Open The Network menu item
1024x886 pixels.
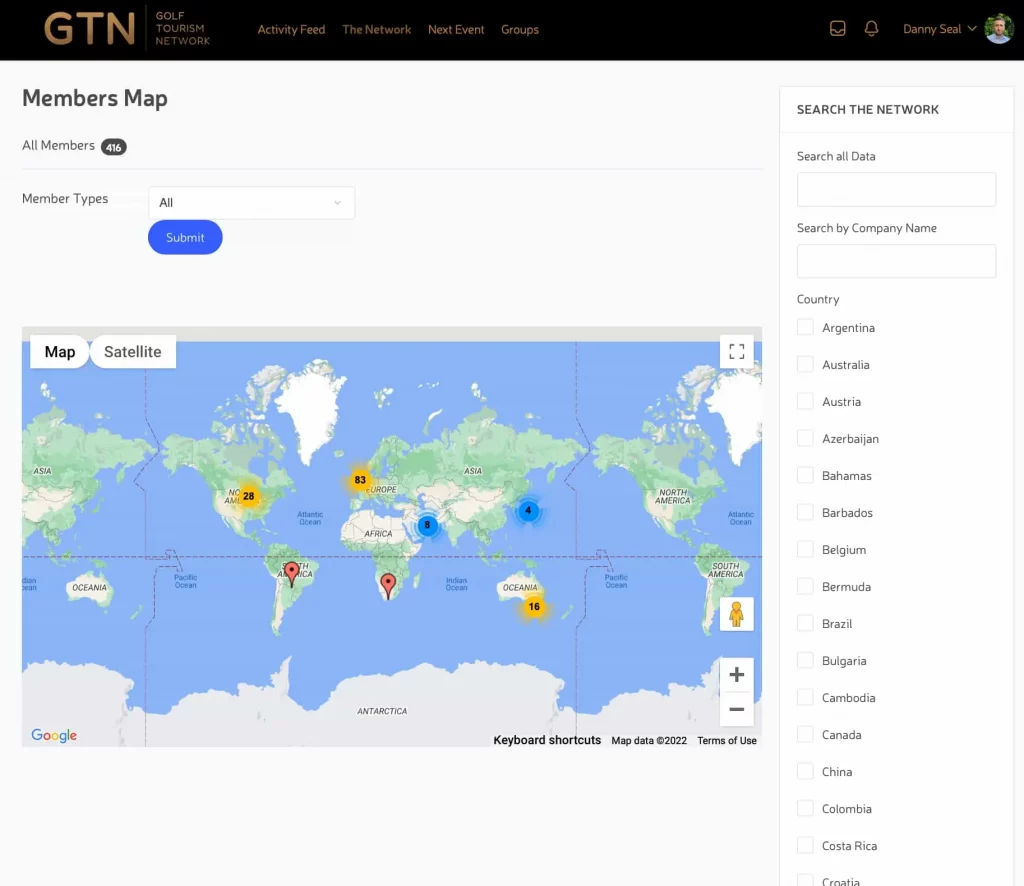click(x=376, y=30)
